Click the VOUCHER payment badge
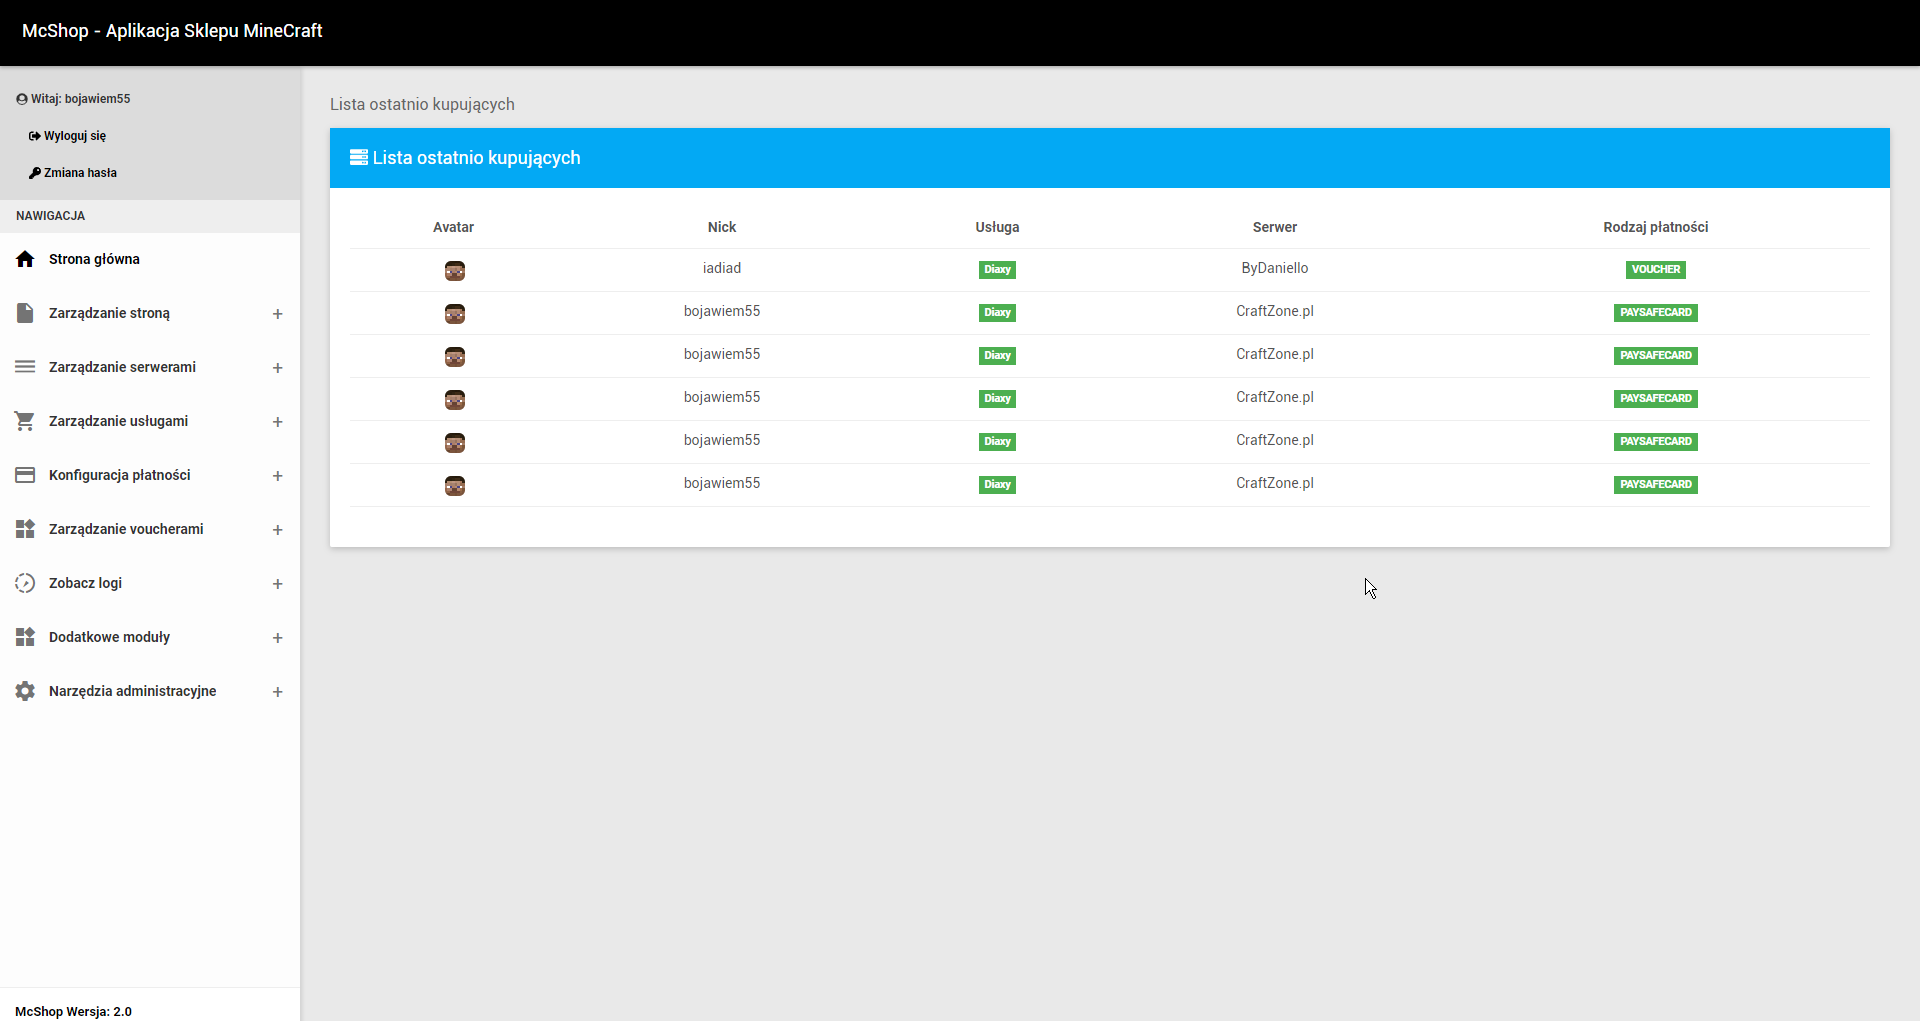1920x1021 pixels. (x=1655, y=270)
